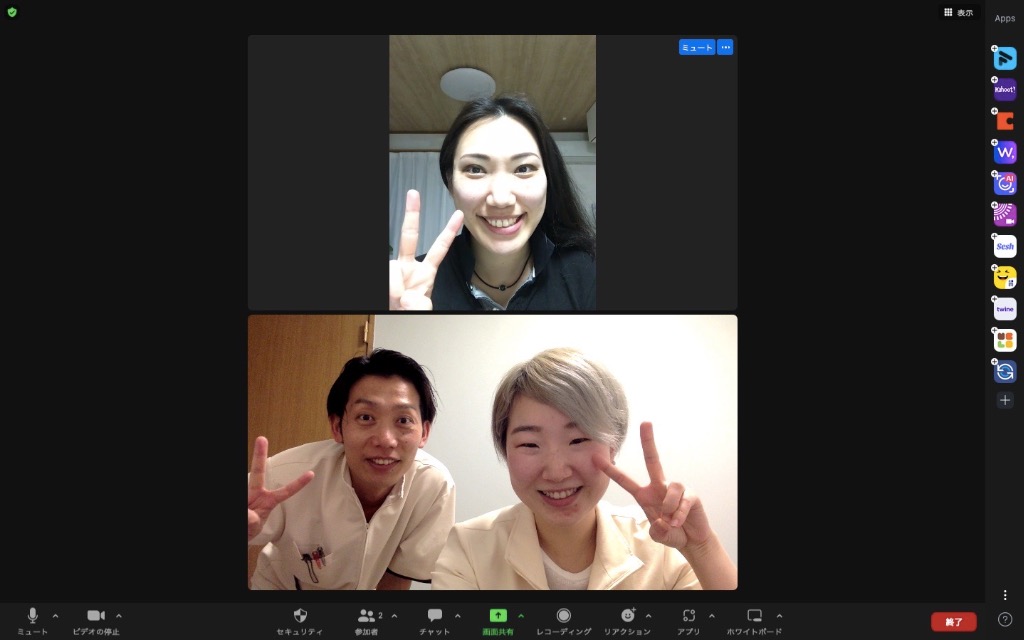Open the chat (チャット) panel
This screenshot has width=1024, height=640.
[x=435, y=616]
